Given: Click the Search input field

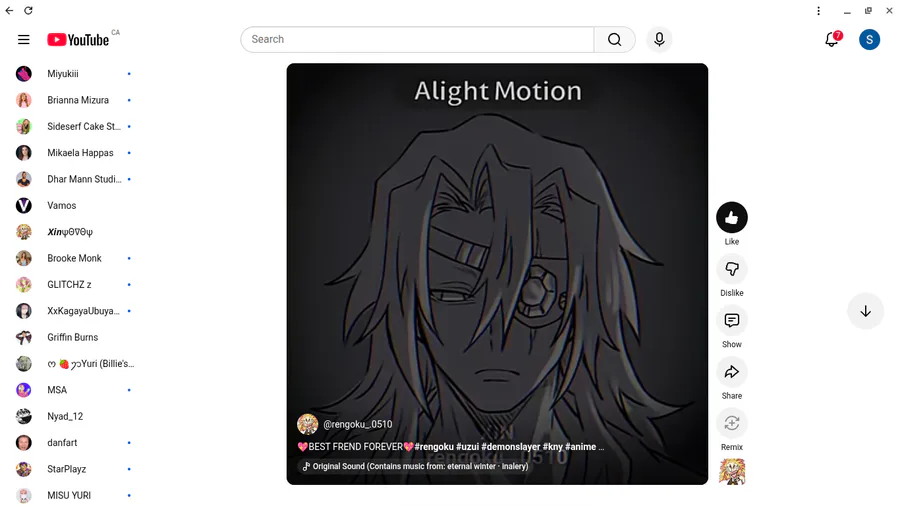Looking at the screenshot, I should 418,40.
